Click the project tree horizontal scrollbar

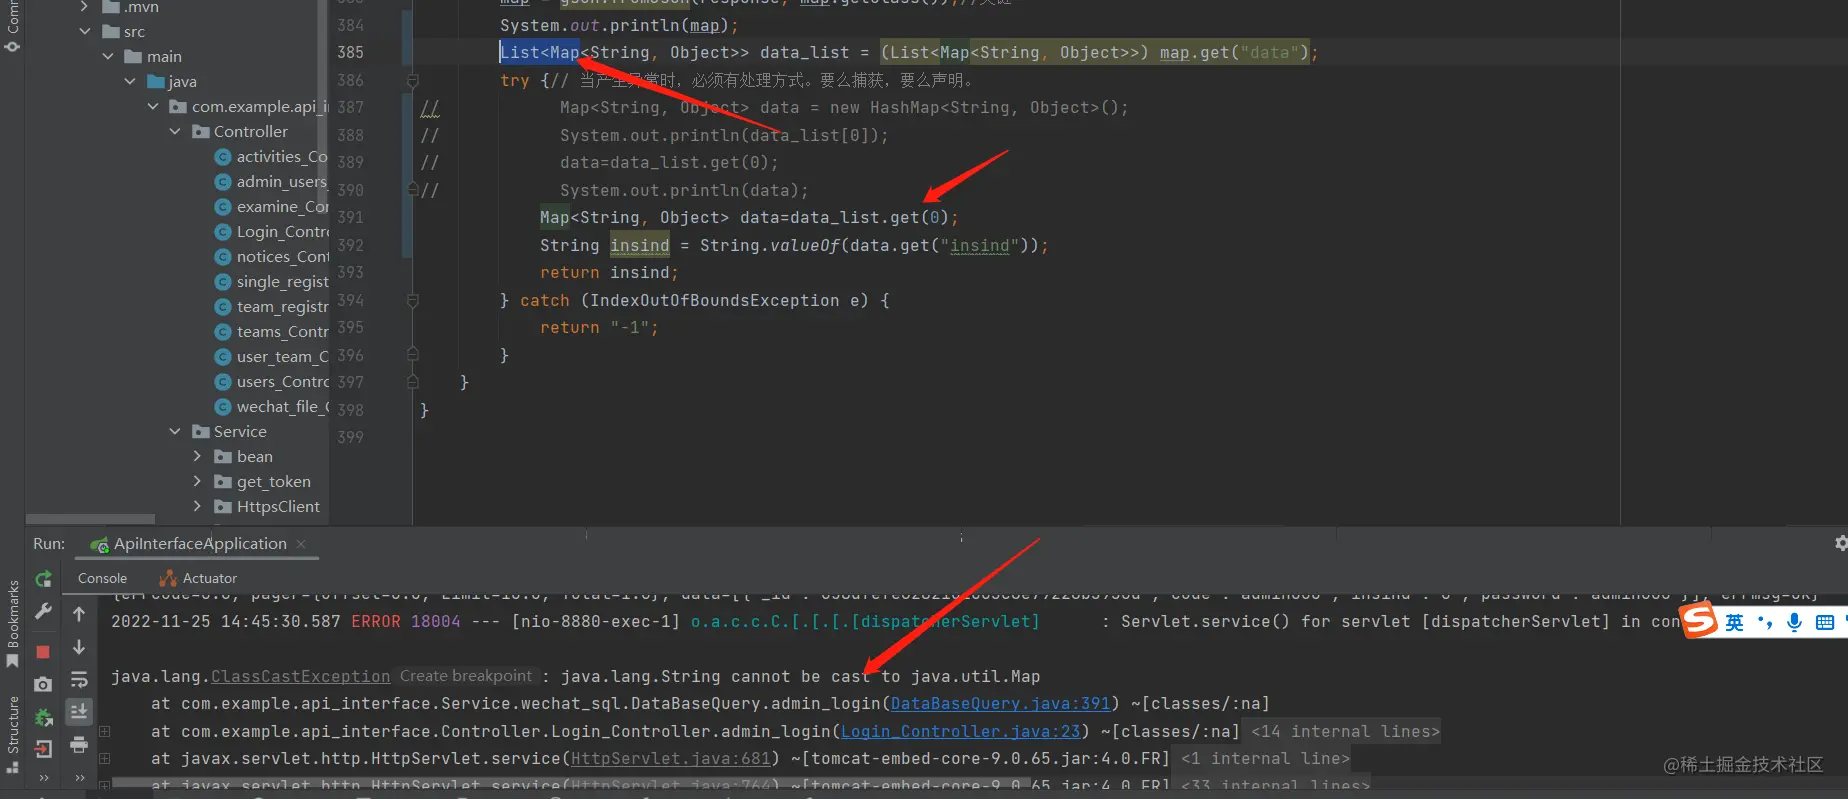click(x=90, y=519)
